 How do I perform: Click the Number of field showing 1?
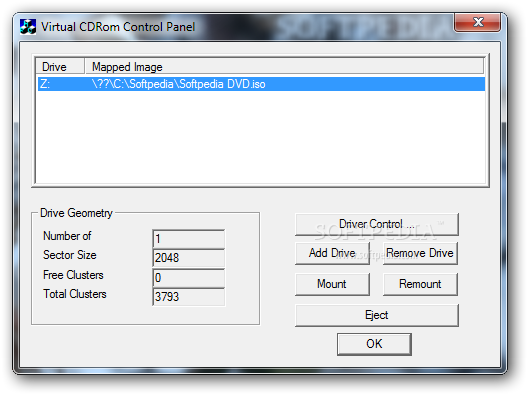[189, 239]
